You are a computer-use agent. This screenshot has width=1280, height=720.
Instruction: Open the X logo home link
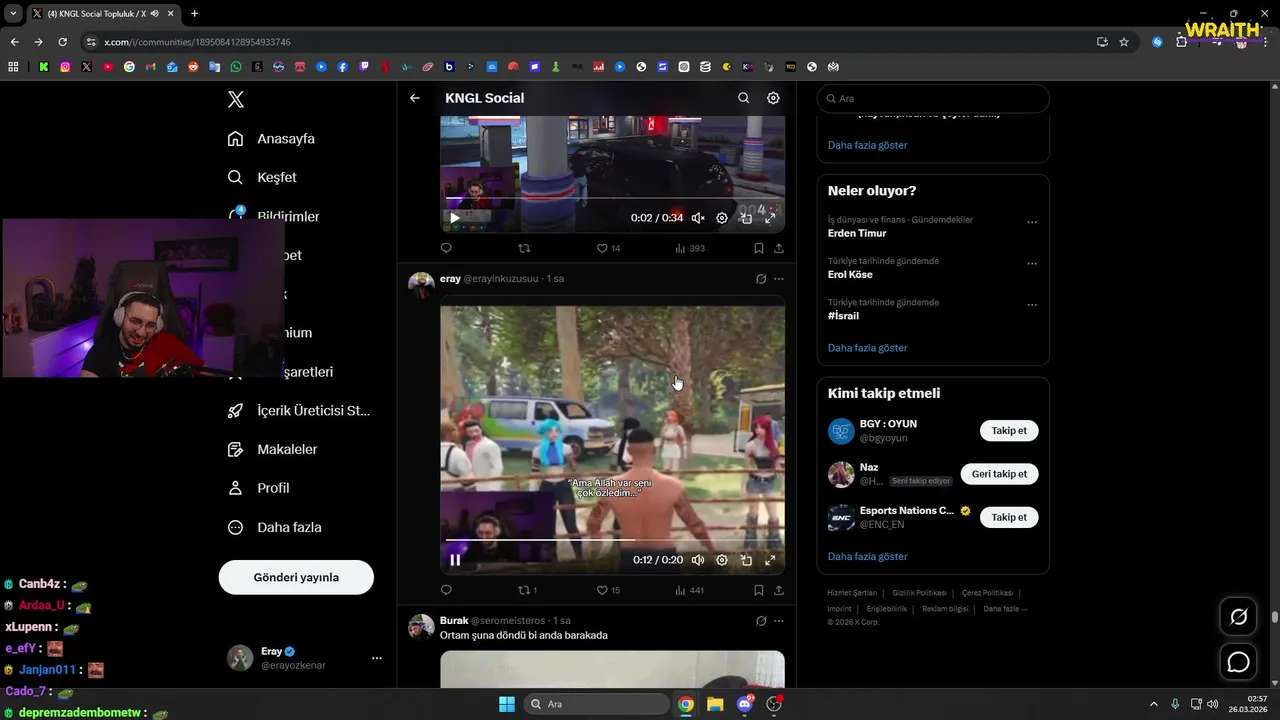pos(235,99)
